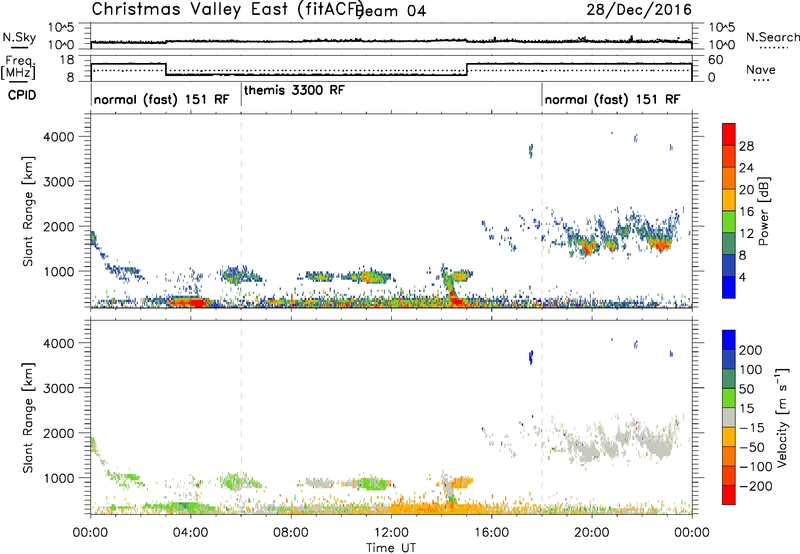The image size is (800, 554).
Task: Click the power panel 'Slant Range [km]' label
Action: pyautogui.click(x=28, y=211)
